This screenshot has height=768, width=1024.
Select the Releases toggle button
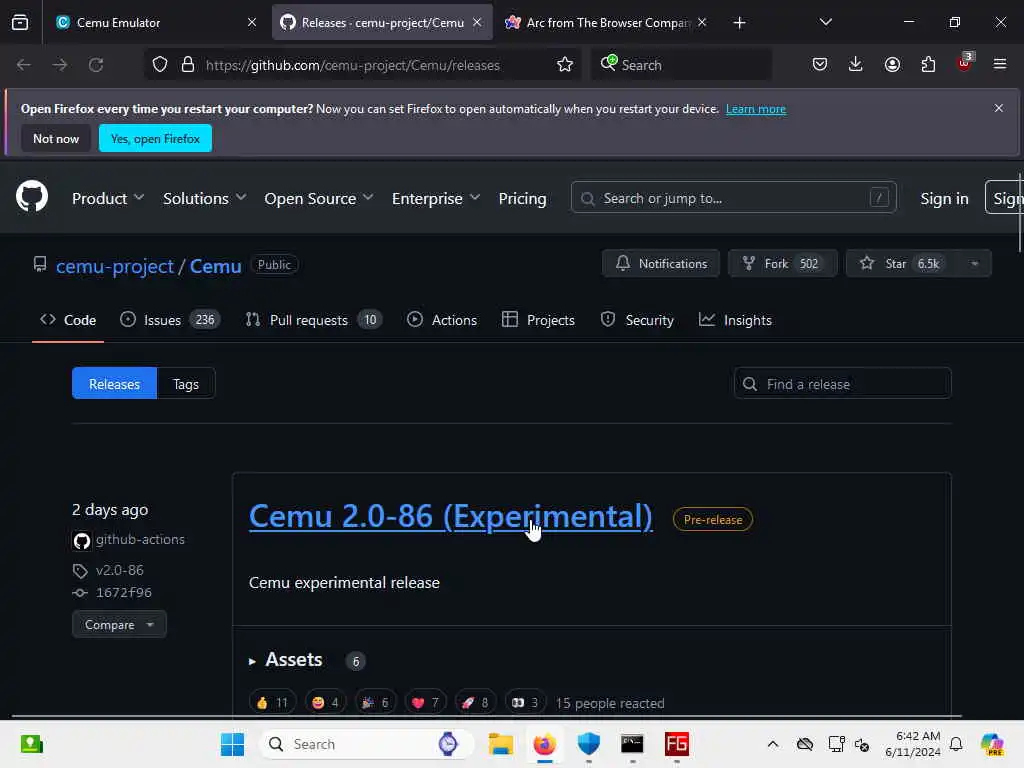coord(114,384)
